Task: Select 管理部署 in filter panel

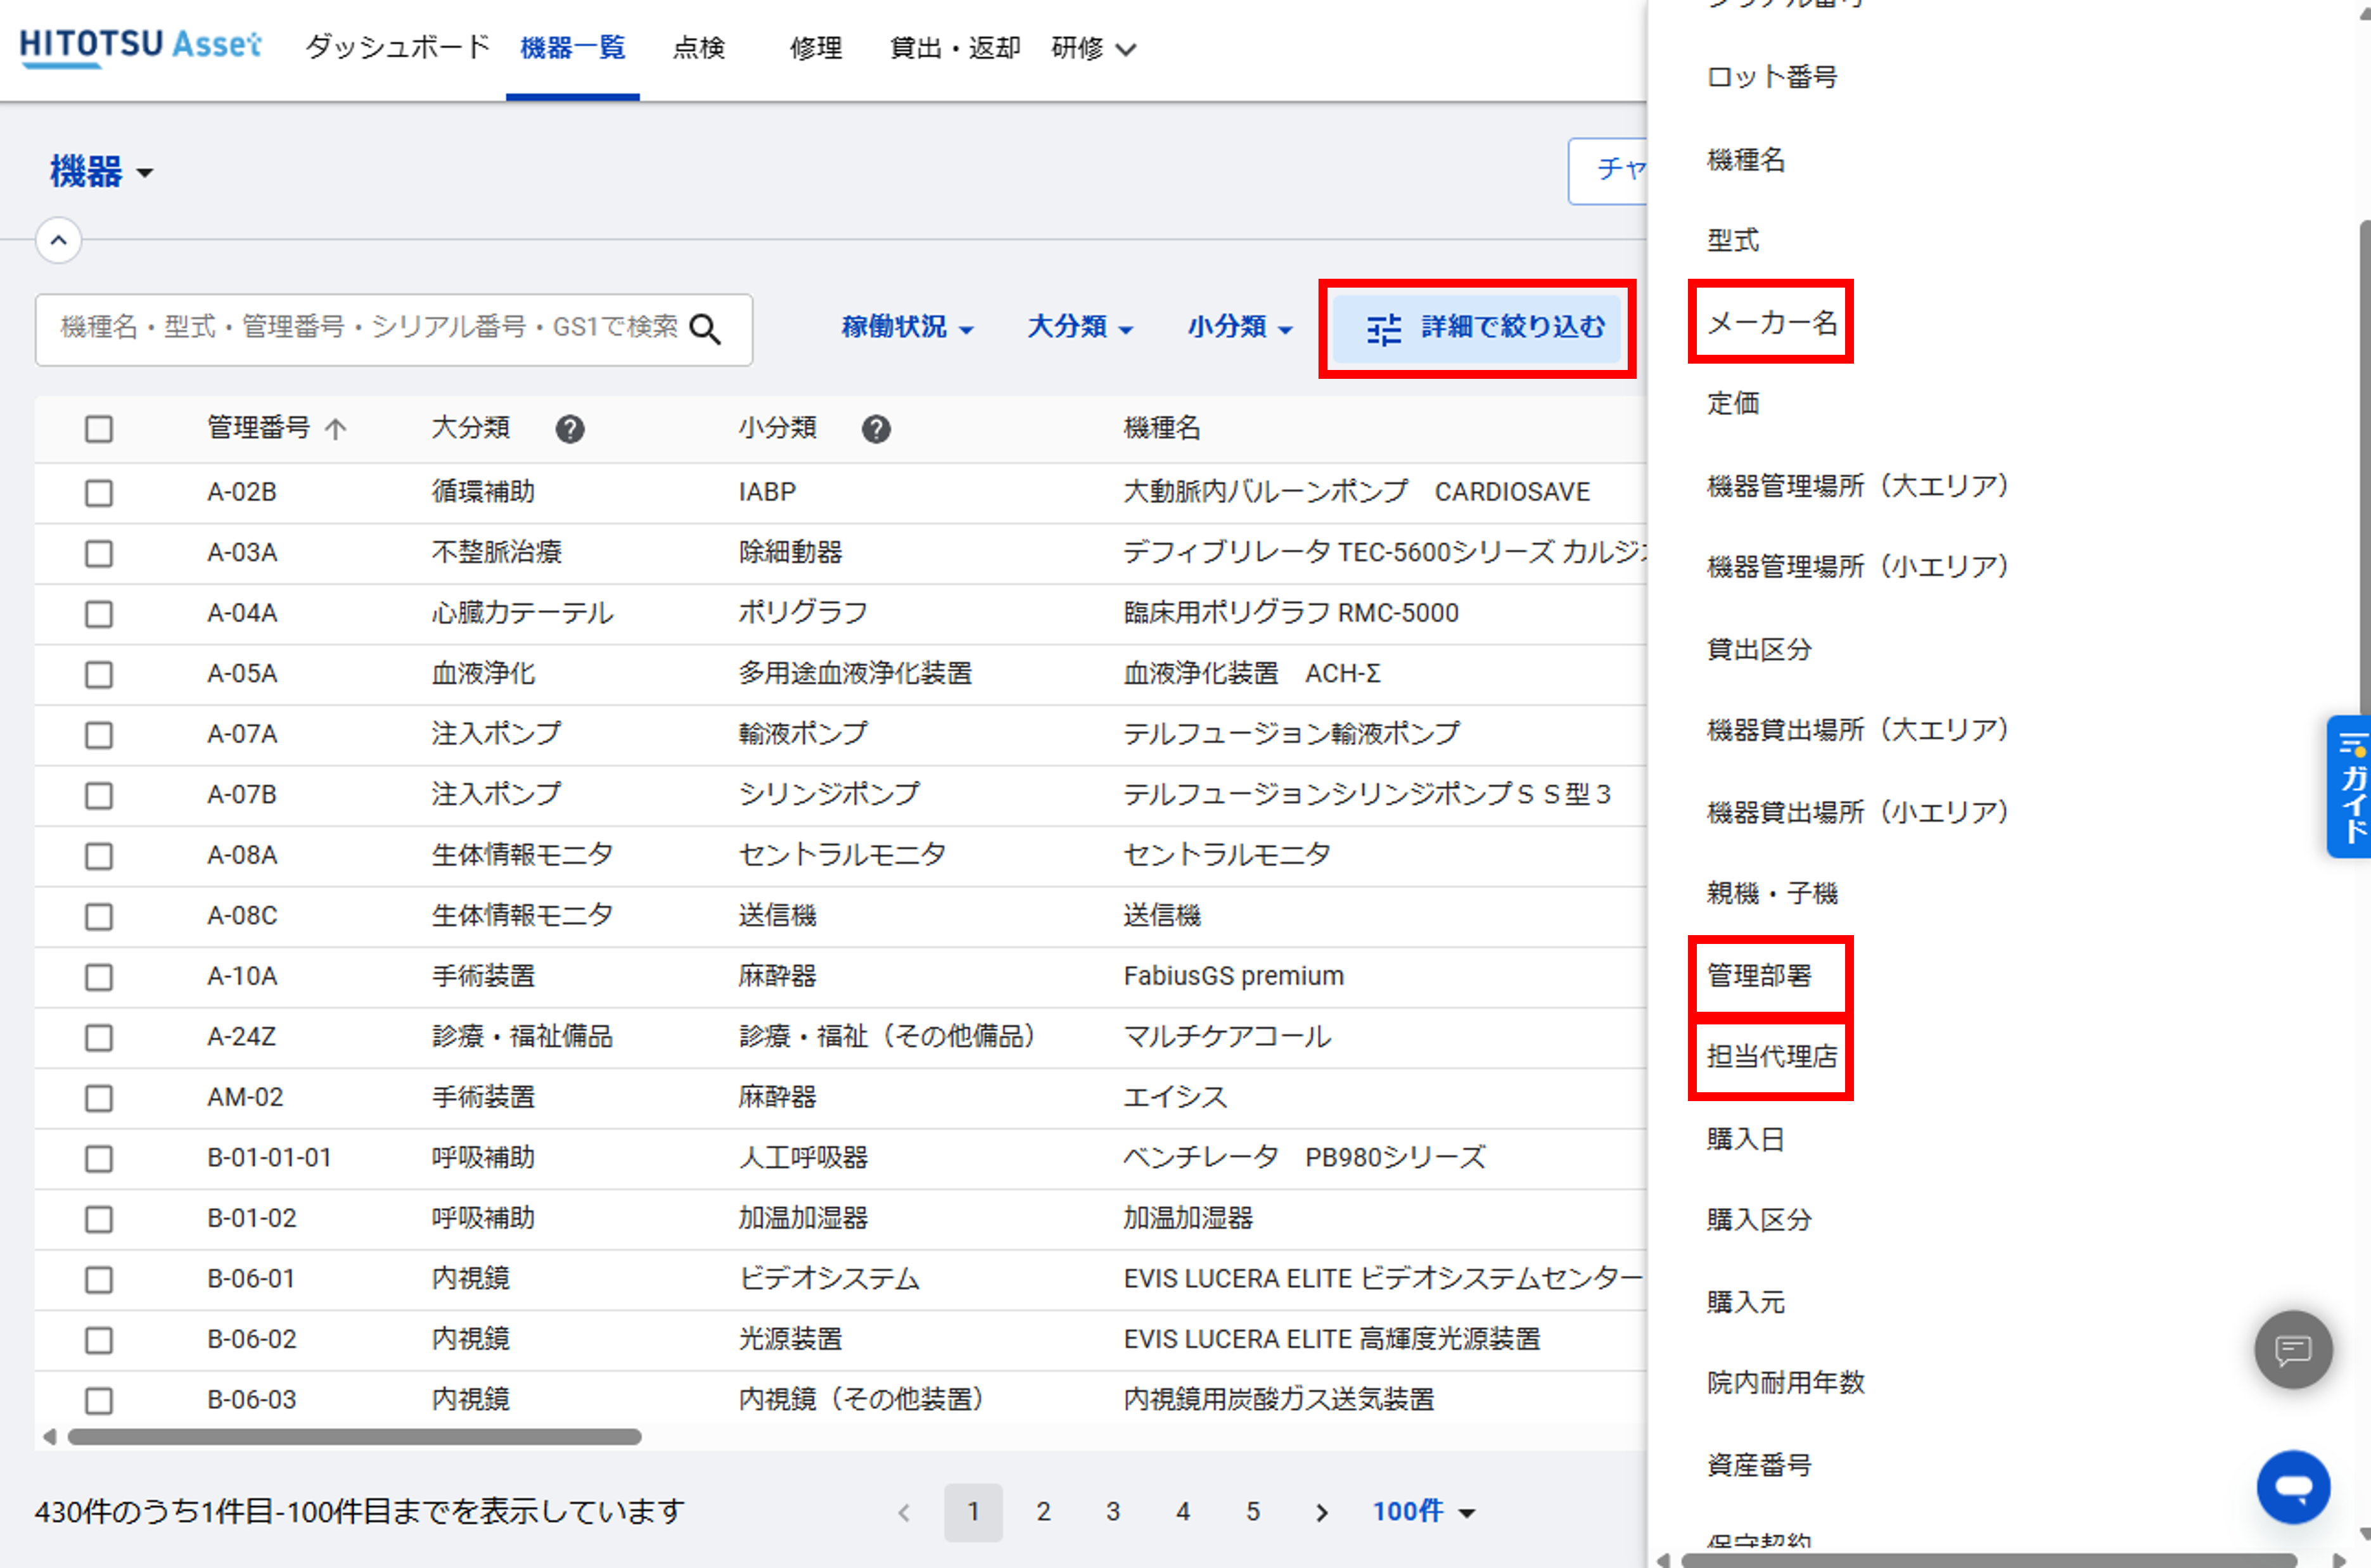Action: click(1759, 975)
